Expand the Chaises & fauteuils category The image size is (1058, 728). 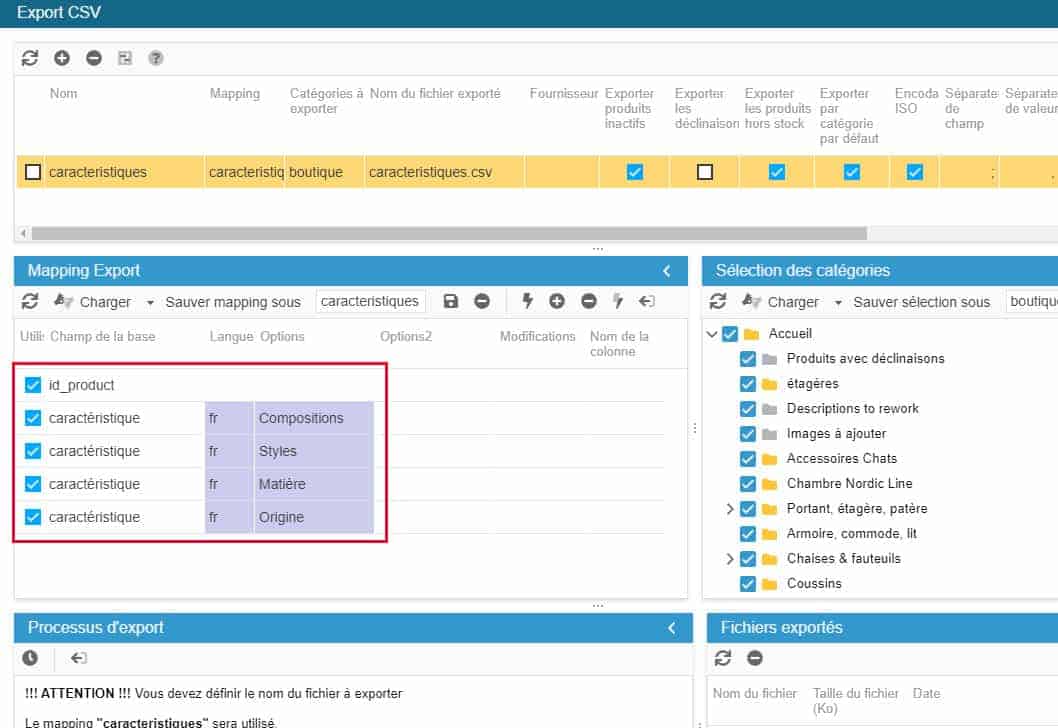point(731,559)
